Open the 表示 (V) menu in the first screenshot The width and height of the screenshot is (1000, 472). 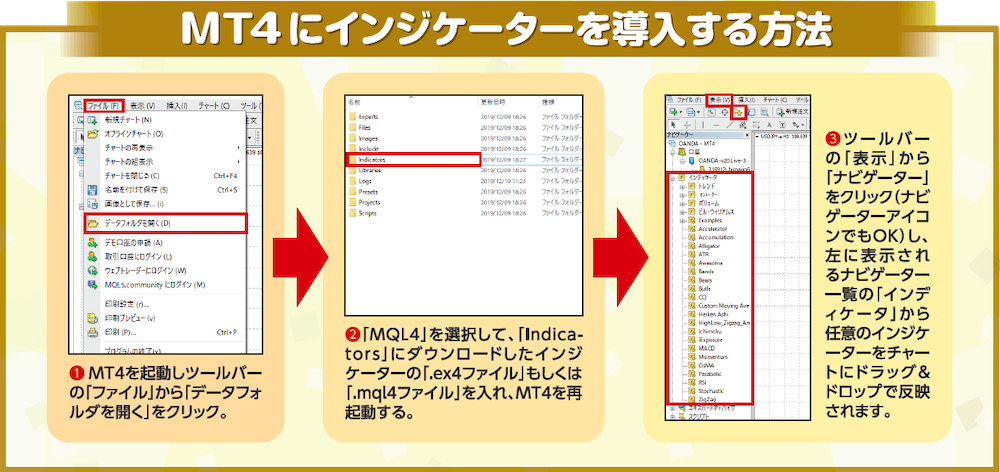tap(142, 105)
